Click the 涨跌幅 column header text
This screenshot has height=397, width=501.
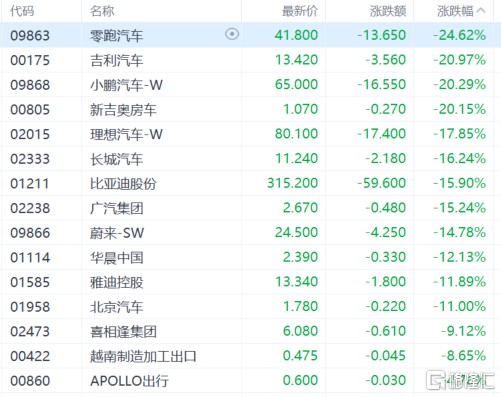click(x=455, y=11)
